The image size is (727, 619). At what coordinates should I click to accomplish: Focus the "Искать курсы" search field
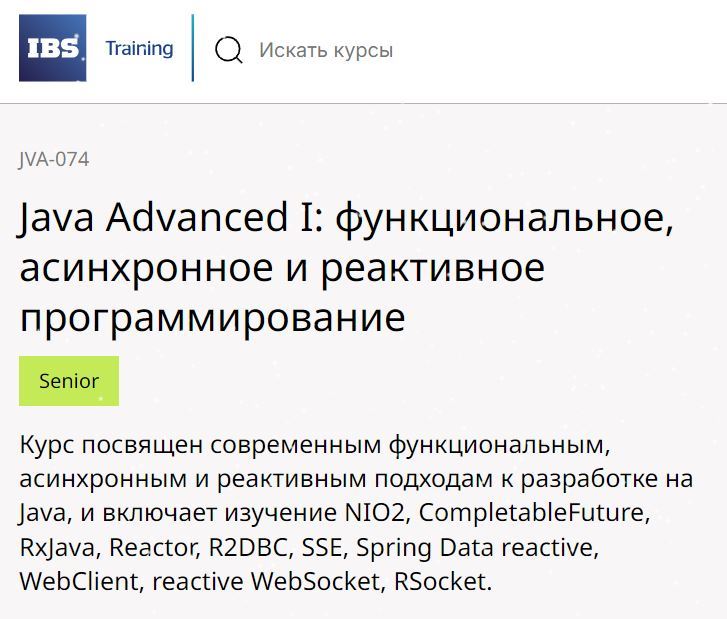click(326, 50)
